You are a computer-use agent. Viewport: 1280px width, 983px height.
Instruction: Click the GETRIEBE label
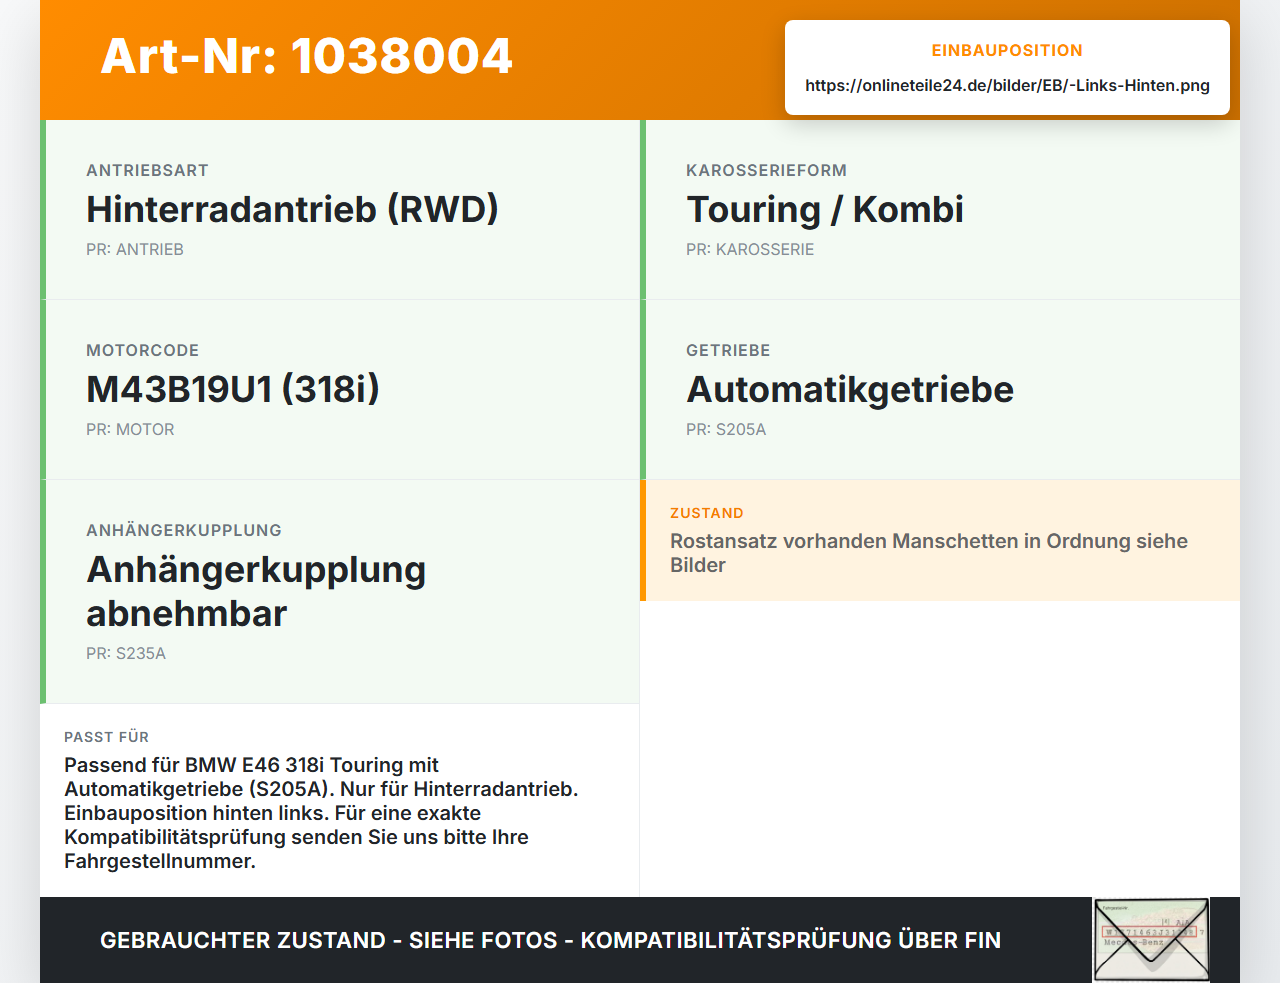point(728,350)
